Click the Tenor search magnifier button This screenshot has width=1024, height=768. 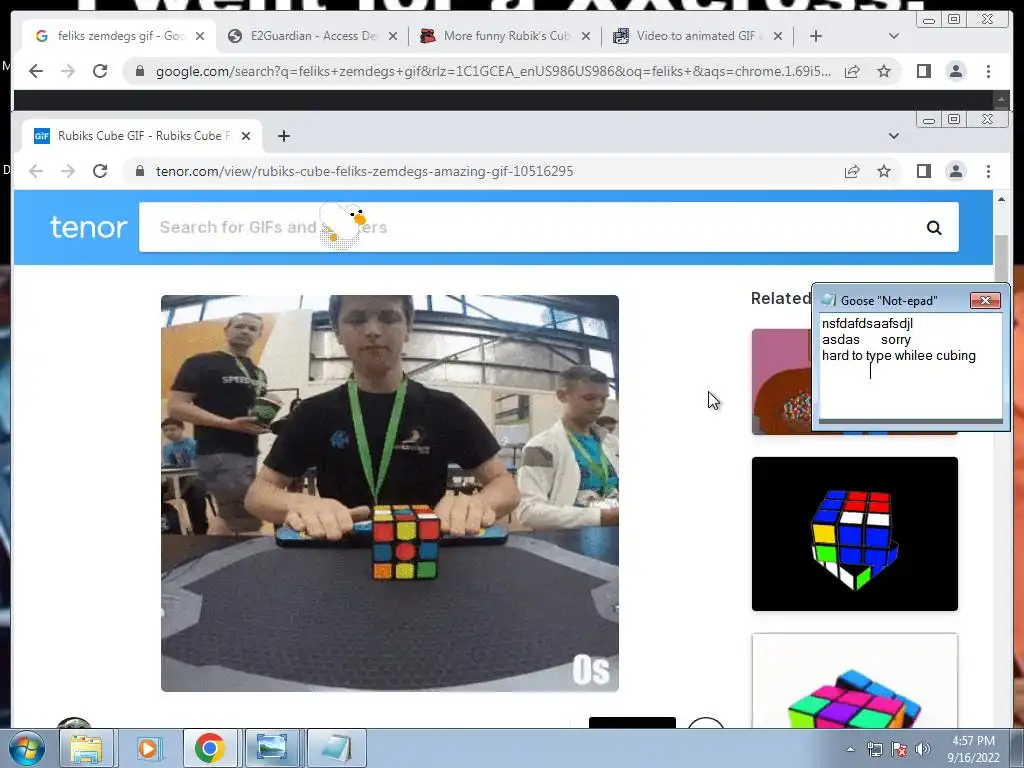(934, 227)
